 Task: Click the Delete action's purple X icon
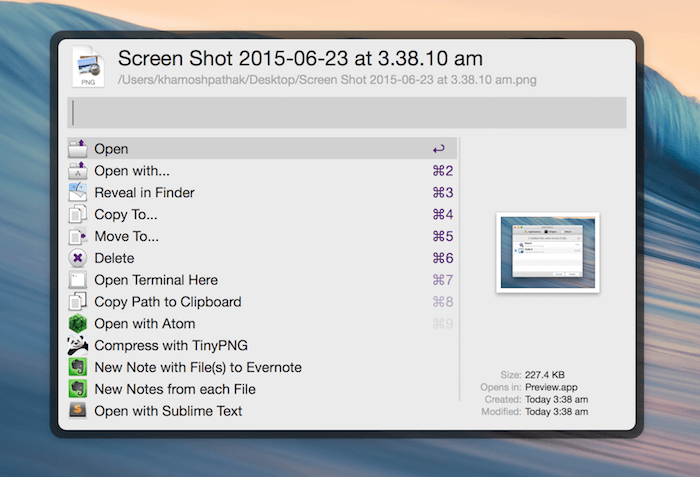(78, 258)
